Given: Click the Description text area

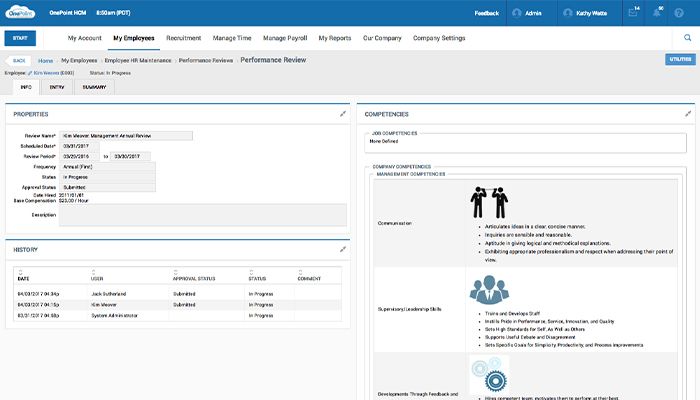Looking at the screenshot, I should tap(203, 215).
